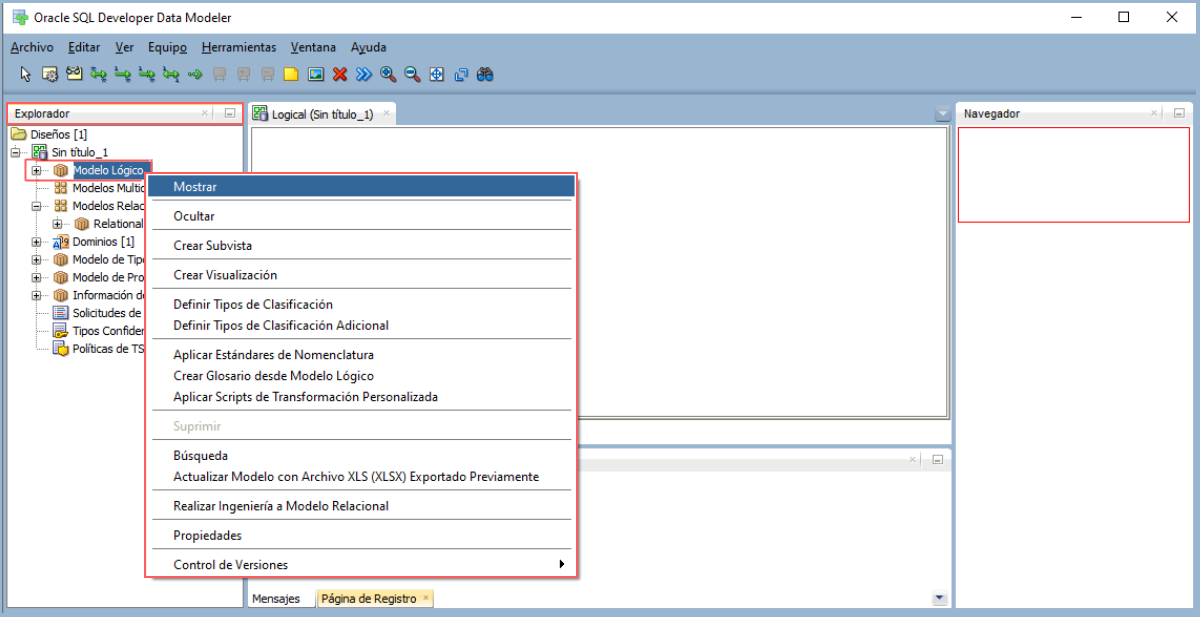Minimize the Explorador panel
1200x617 pixels.
pos(229,114)
